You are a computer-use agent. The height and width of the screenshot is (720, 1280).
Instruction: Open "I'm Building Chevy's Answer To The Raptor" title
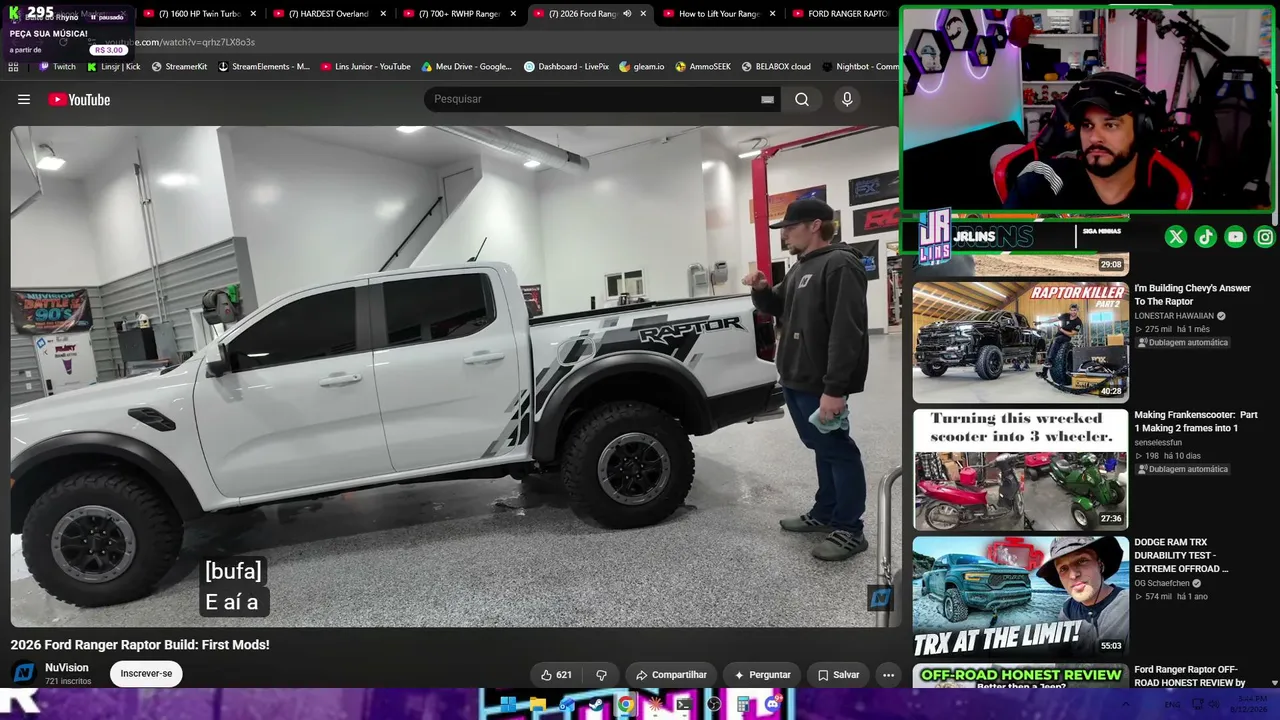pyautogui.click(x=1192, y=294)
